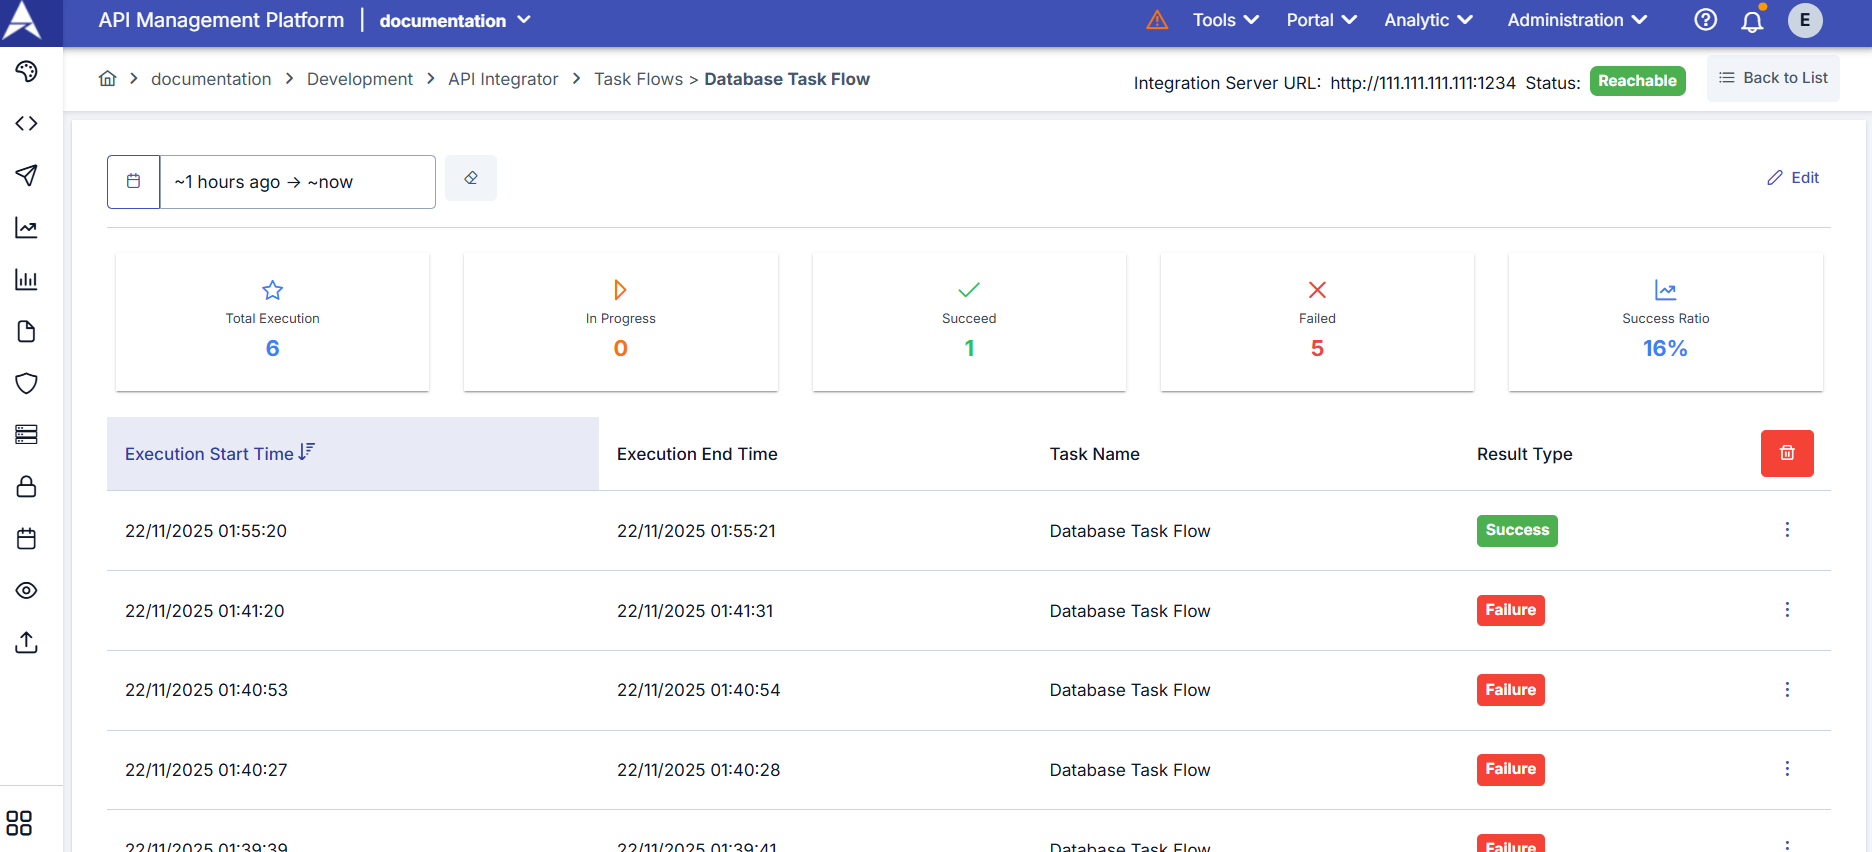Open the date picker calendar button
Screen dimensions: 1872x852
134,182
